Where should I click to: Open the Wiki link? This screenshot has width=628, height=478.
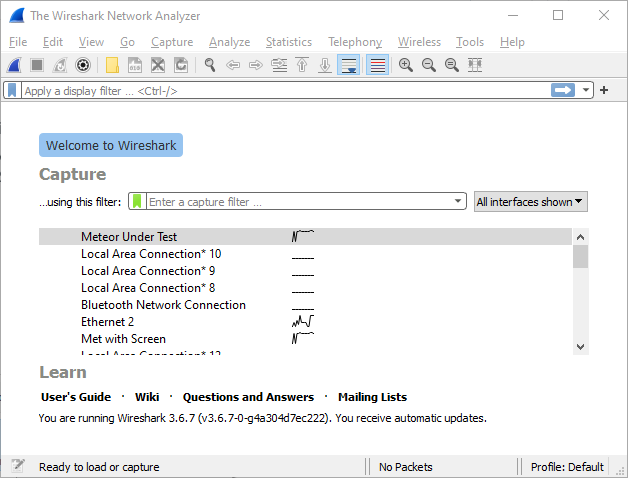pyautogui.click(x=147, y=397)
